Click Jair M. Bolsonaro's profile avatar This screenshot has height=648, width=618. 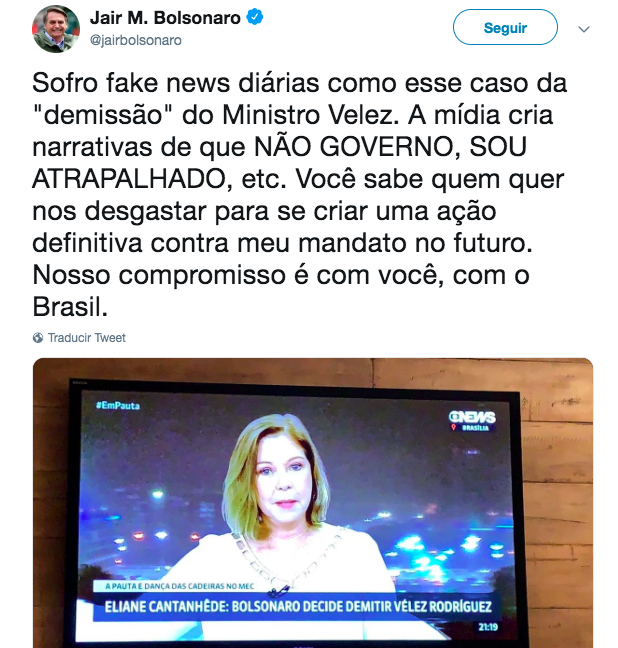click(x=56, y=29)
